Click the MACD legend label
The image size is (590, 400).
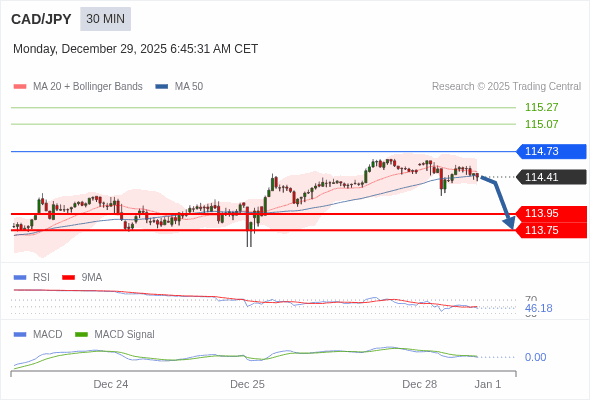[x=48, y=335]
